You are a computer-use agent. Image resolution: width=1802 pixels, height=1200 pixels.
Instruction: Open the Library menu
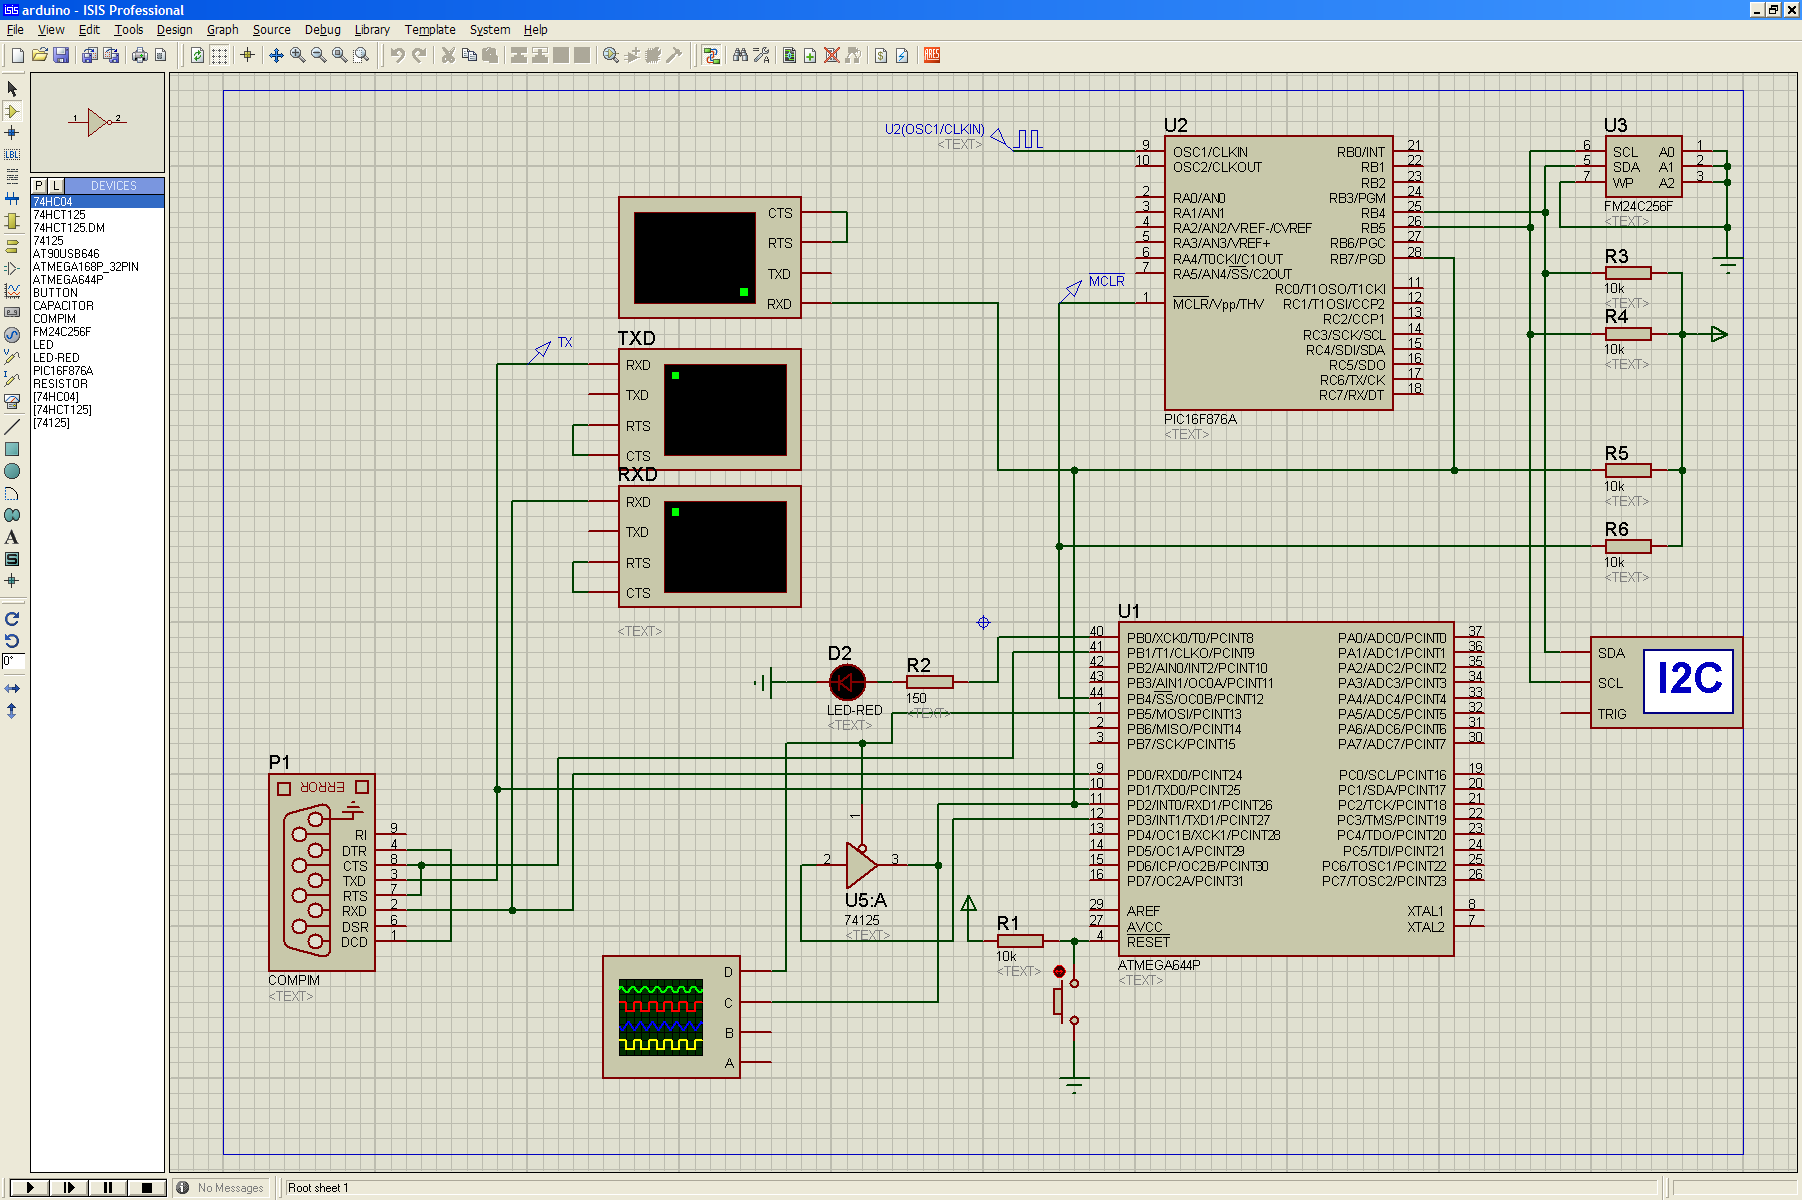coord(372,30)
